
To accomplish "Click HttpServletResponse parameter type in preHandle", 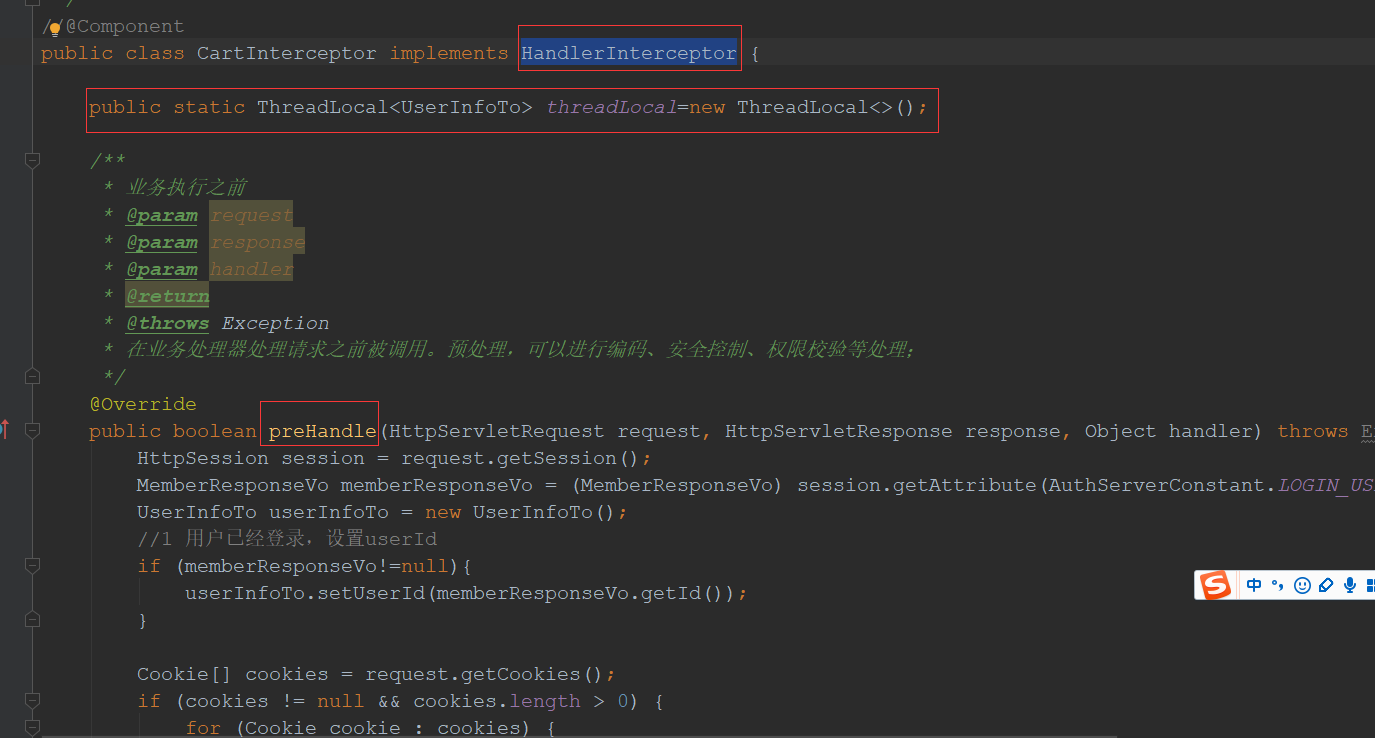I will [x=839, y=431].
